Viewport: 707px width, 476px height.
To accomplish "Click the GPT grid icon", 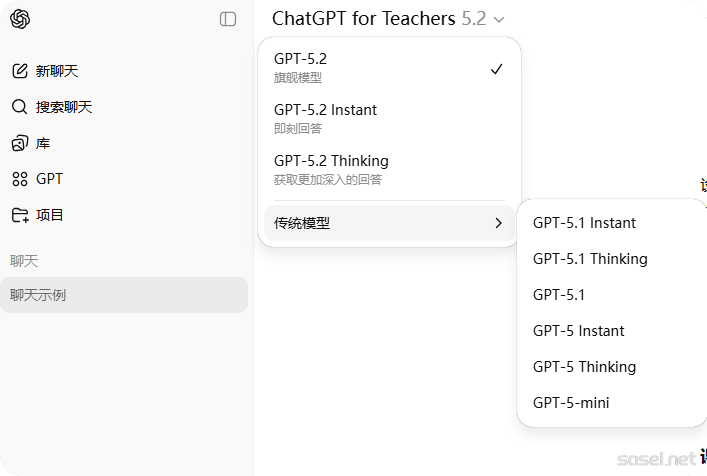I will tap(20, 179).
